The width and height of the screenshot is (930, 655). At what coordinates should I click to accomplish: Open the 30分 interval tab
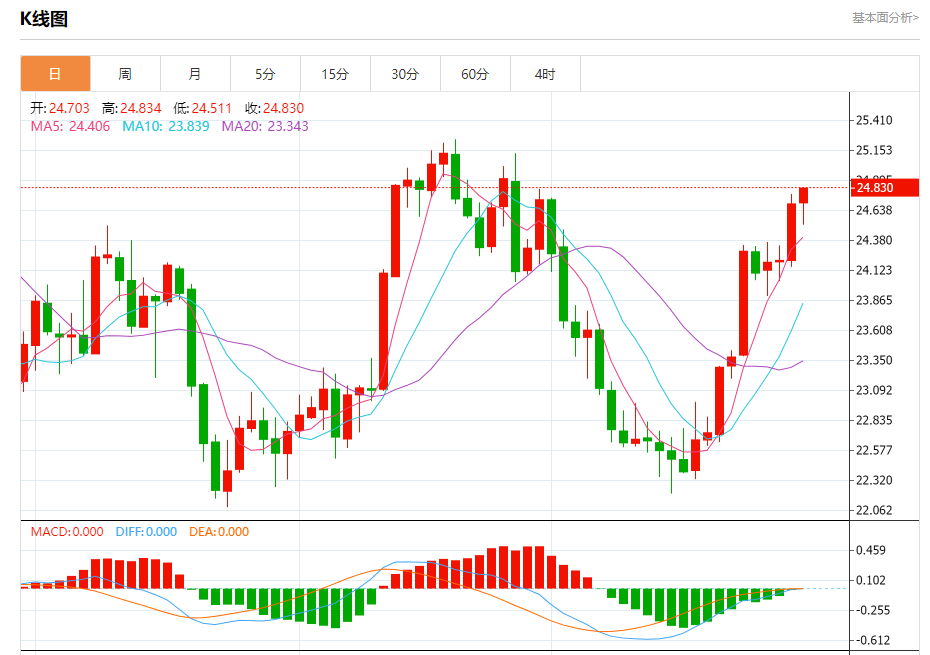click(x=405, y=74)
